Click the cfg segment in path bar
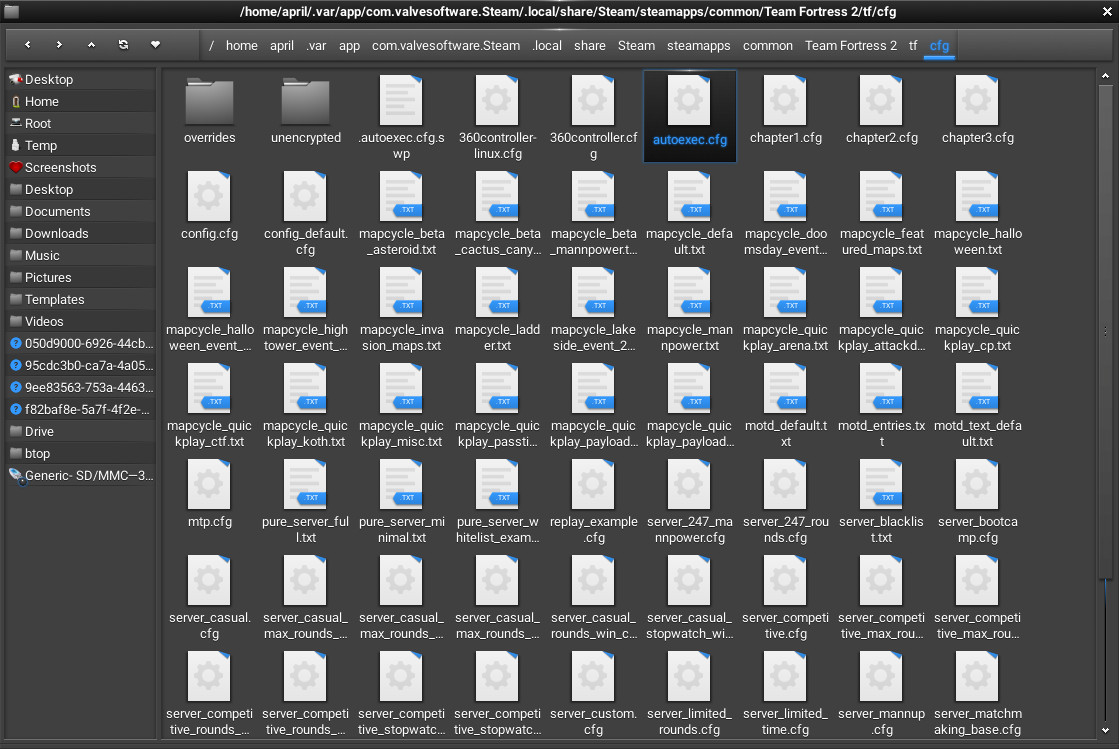The height and width of the screenshot is (749, 1119). tap(939, 46)
